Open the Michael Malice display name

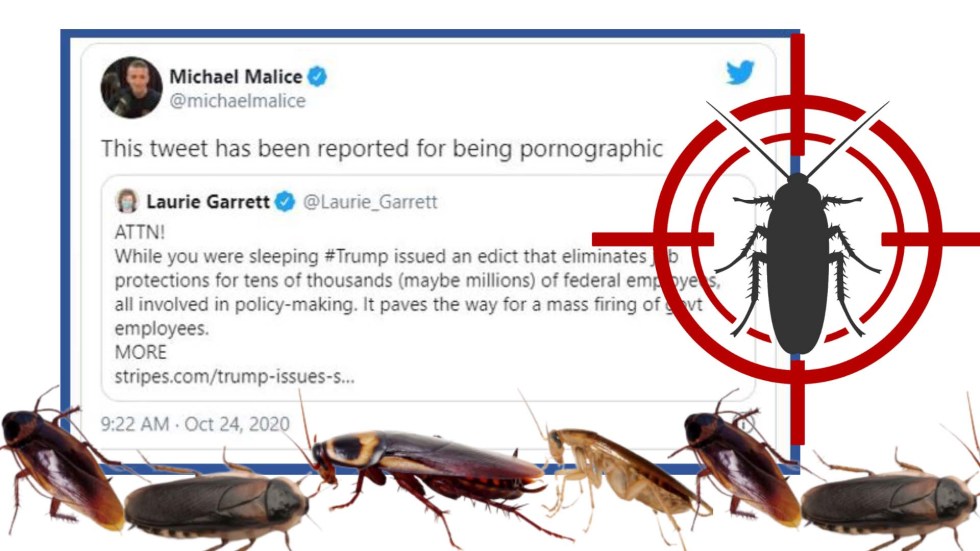[x=236, y=76]
